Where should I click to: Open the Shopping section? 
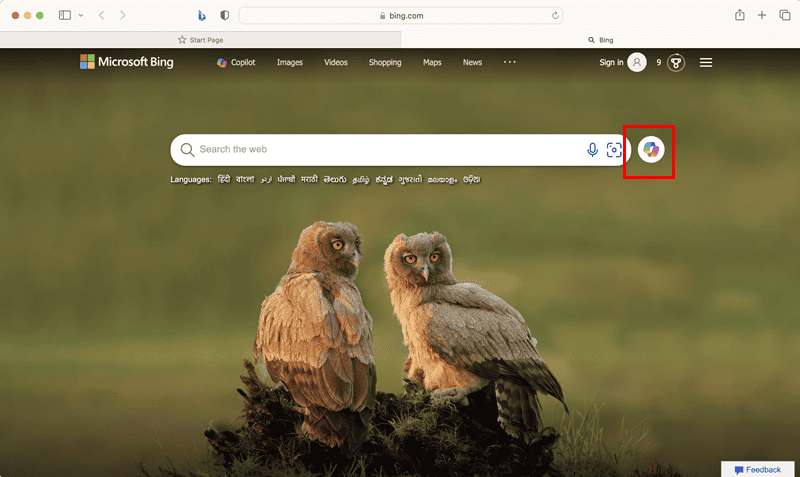click(385, 62)
